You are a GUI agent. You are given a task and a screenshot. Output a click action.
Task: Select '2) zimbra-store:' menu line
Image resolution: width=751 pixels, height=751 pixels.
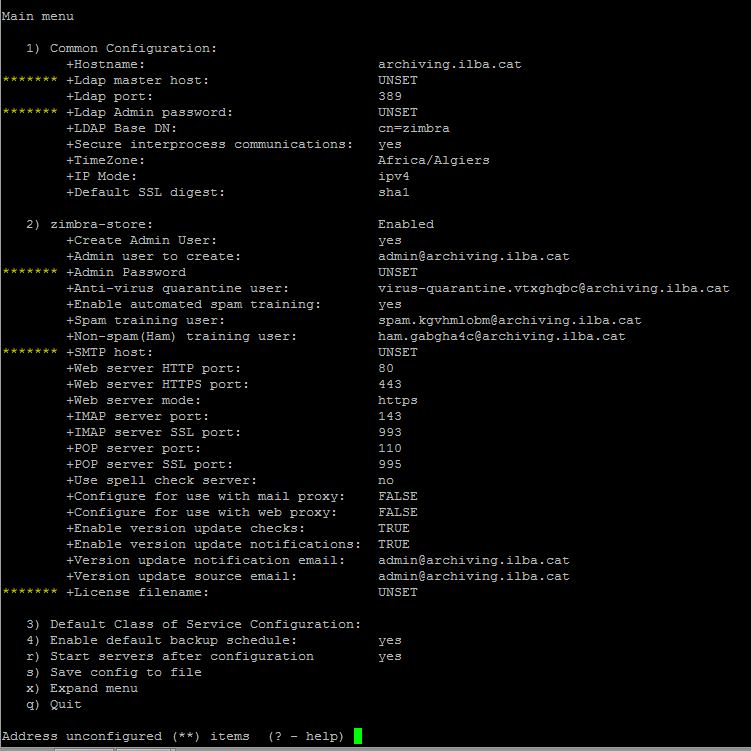[x=90, y=224]
